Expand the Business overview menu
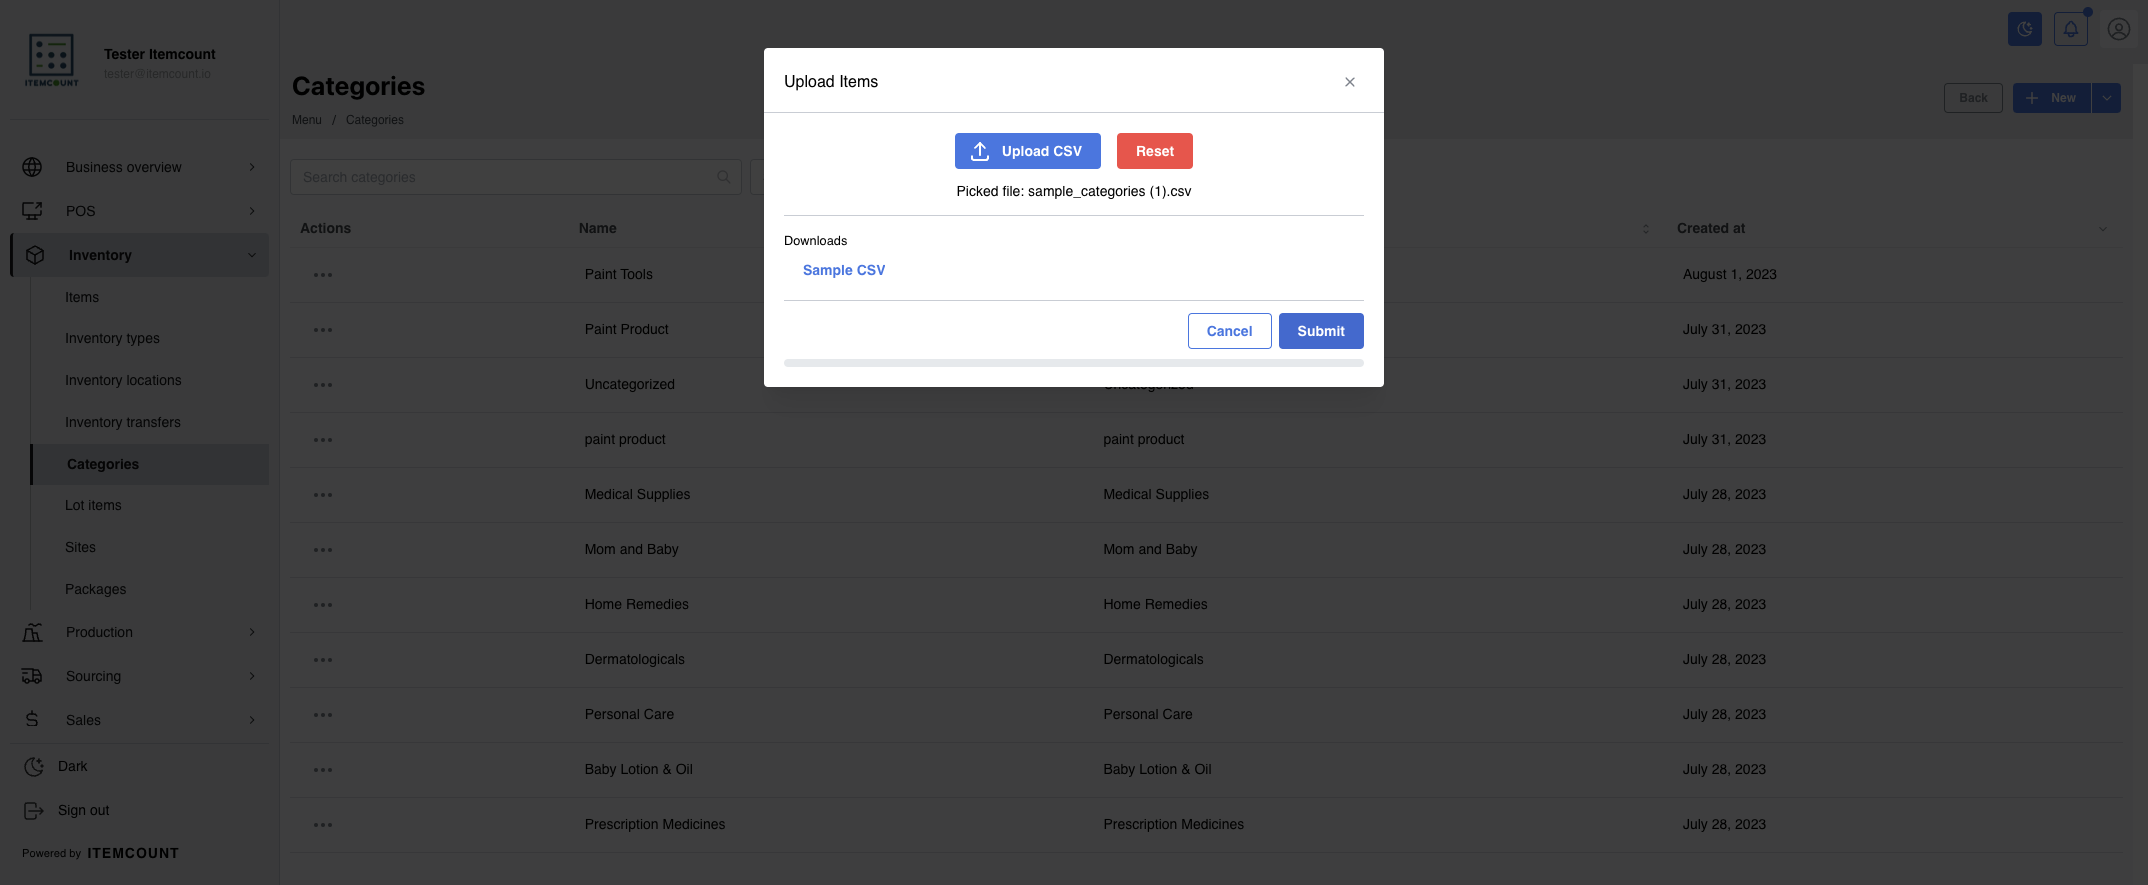 [252, 167]
